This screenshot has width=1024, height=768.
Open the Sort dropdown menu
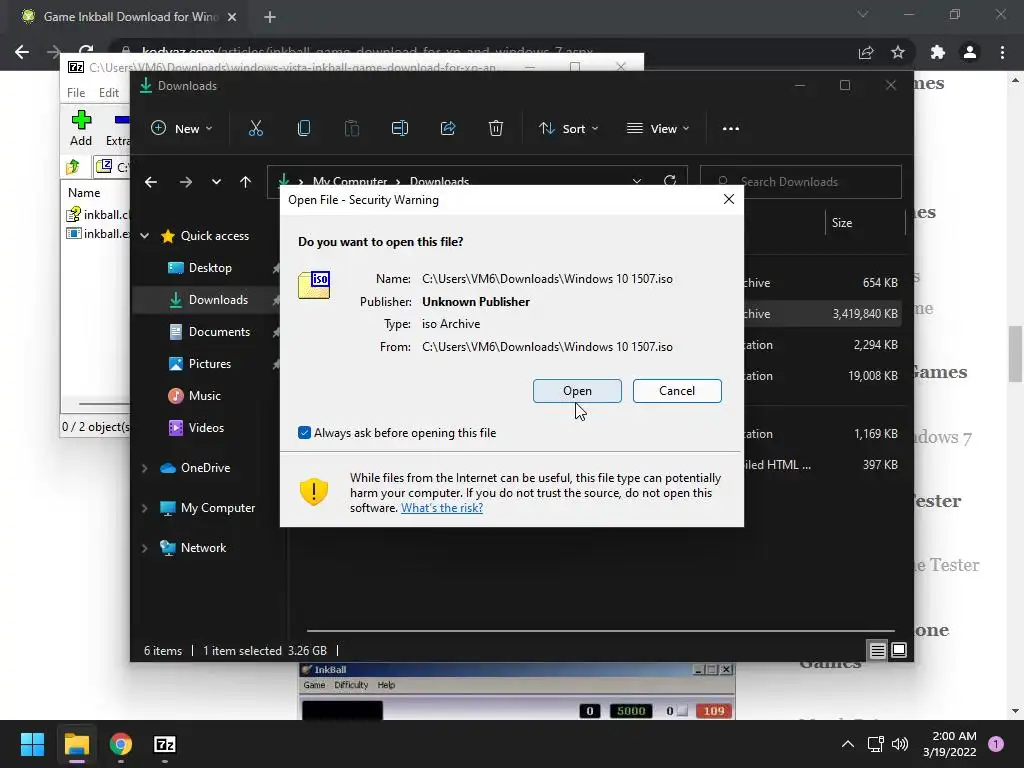[568, 129]
